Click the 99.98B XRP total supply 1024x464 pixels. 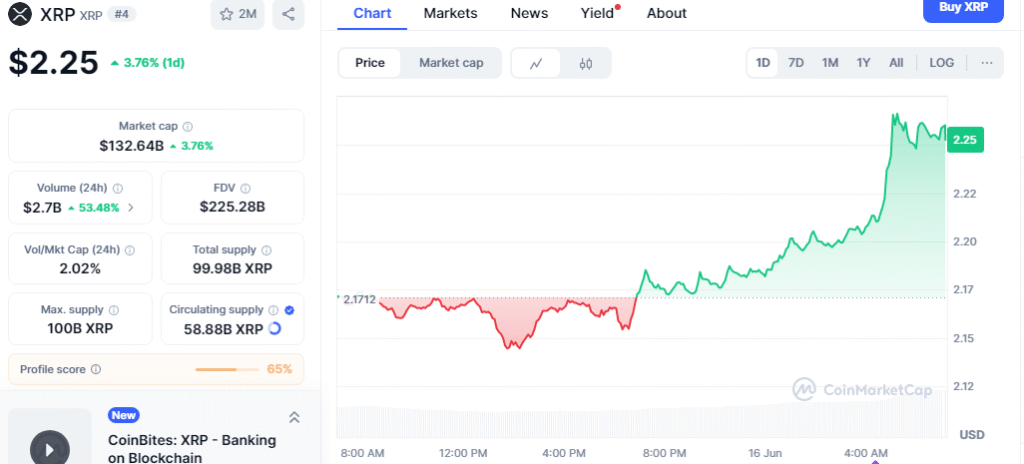232,268
